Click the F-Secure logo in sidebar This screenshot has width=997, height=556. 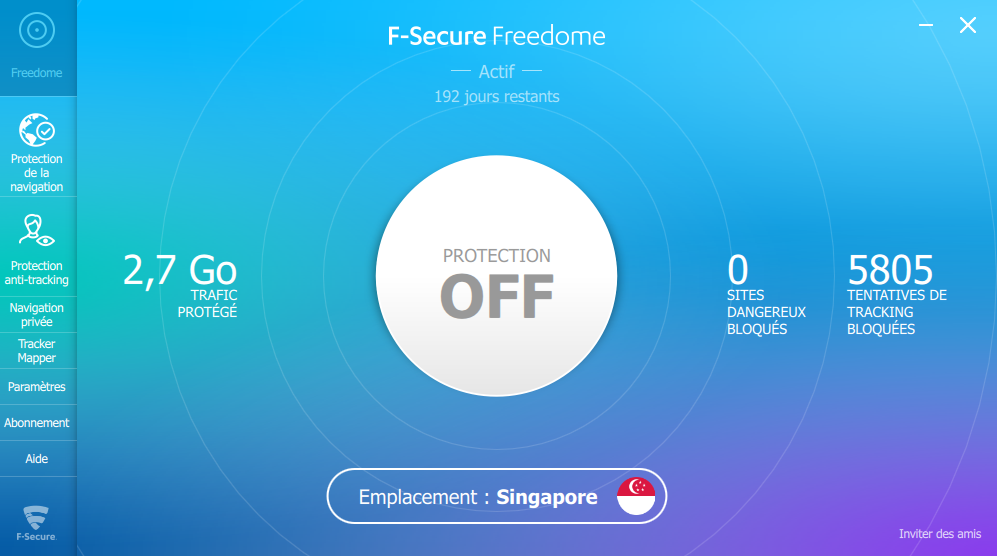tap(36, 523)
